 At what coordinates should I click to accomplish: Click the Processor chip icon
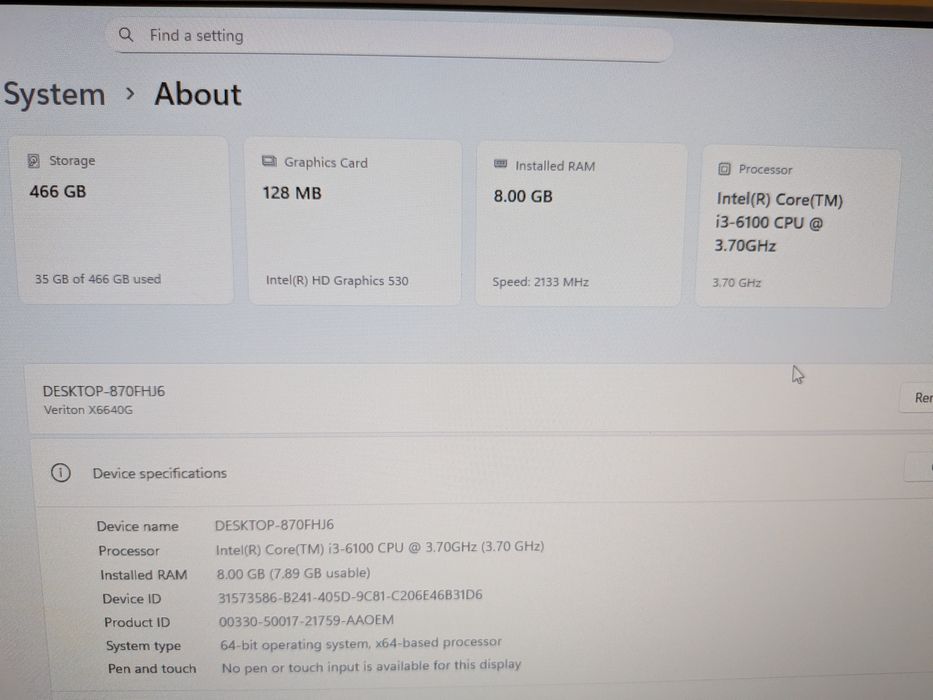click(724, 169)
